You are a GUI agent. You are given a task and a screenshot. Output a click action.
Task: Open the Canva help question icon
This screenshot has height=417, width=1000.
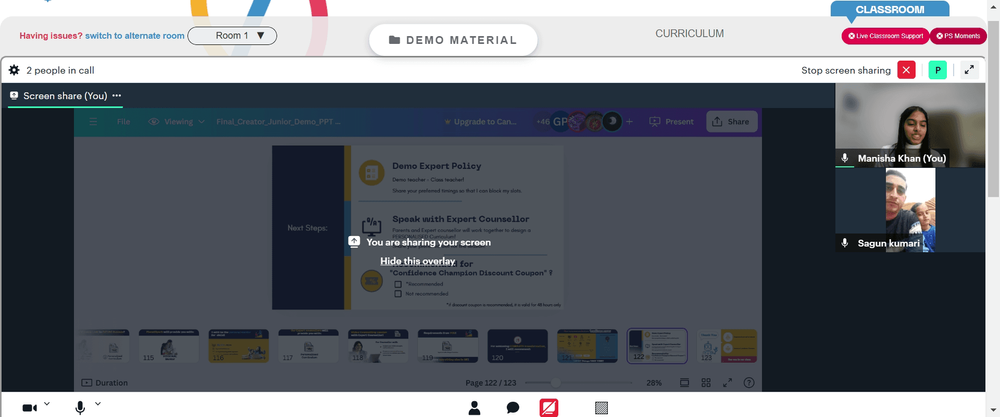[749, 383]
